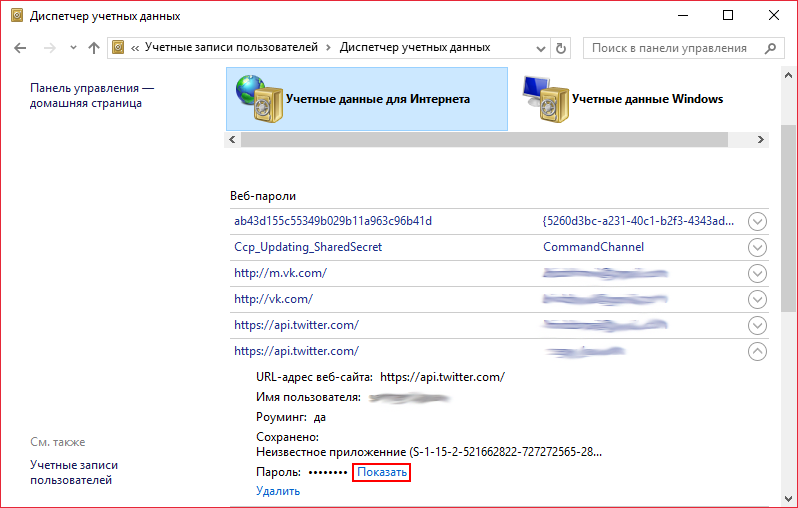Focus the control panel search field
Image resolution: width=798 pixels, height=508 pixels.
[683, 48]
